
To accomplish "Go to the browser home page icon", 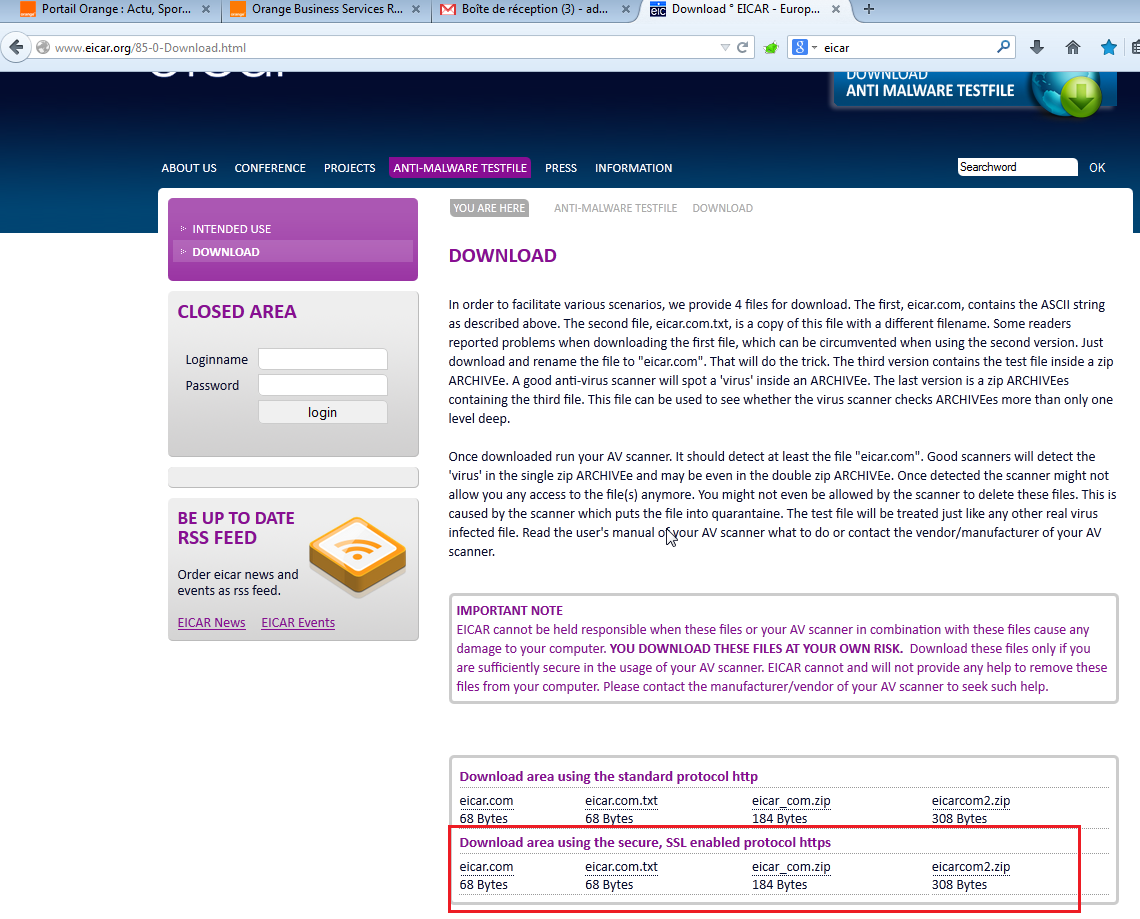I will click(1072, 47).
